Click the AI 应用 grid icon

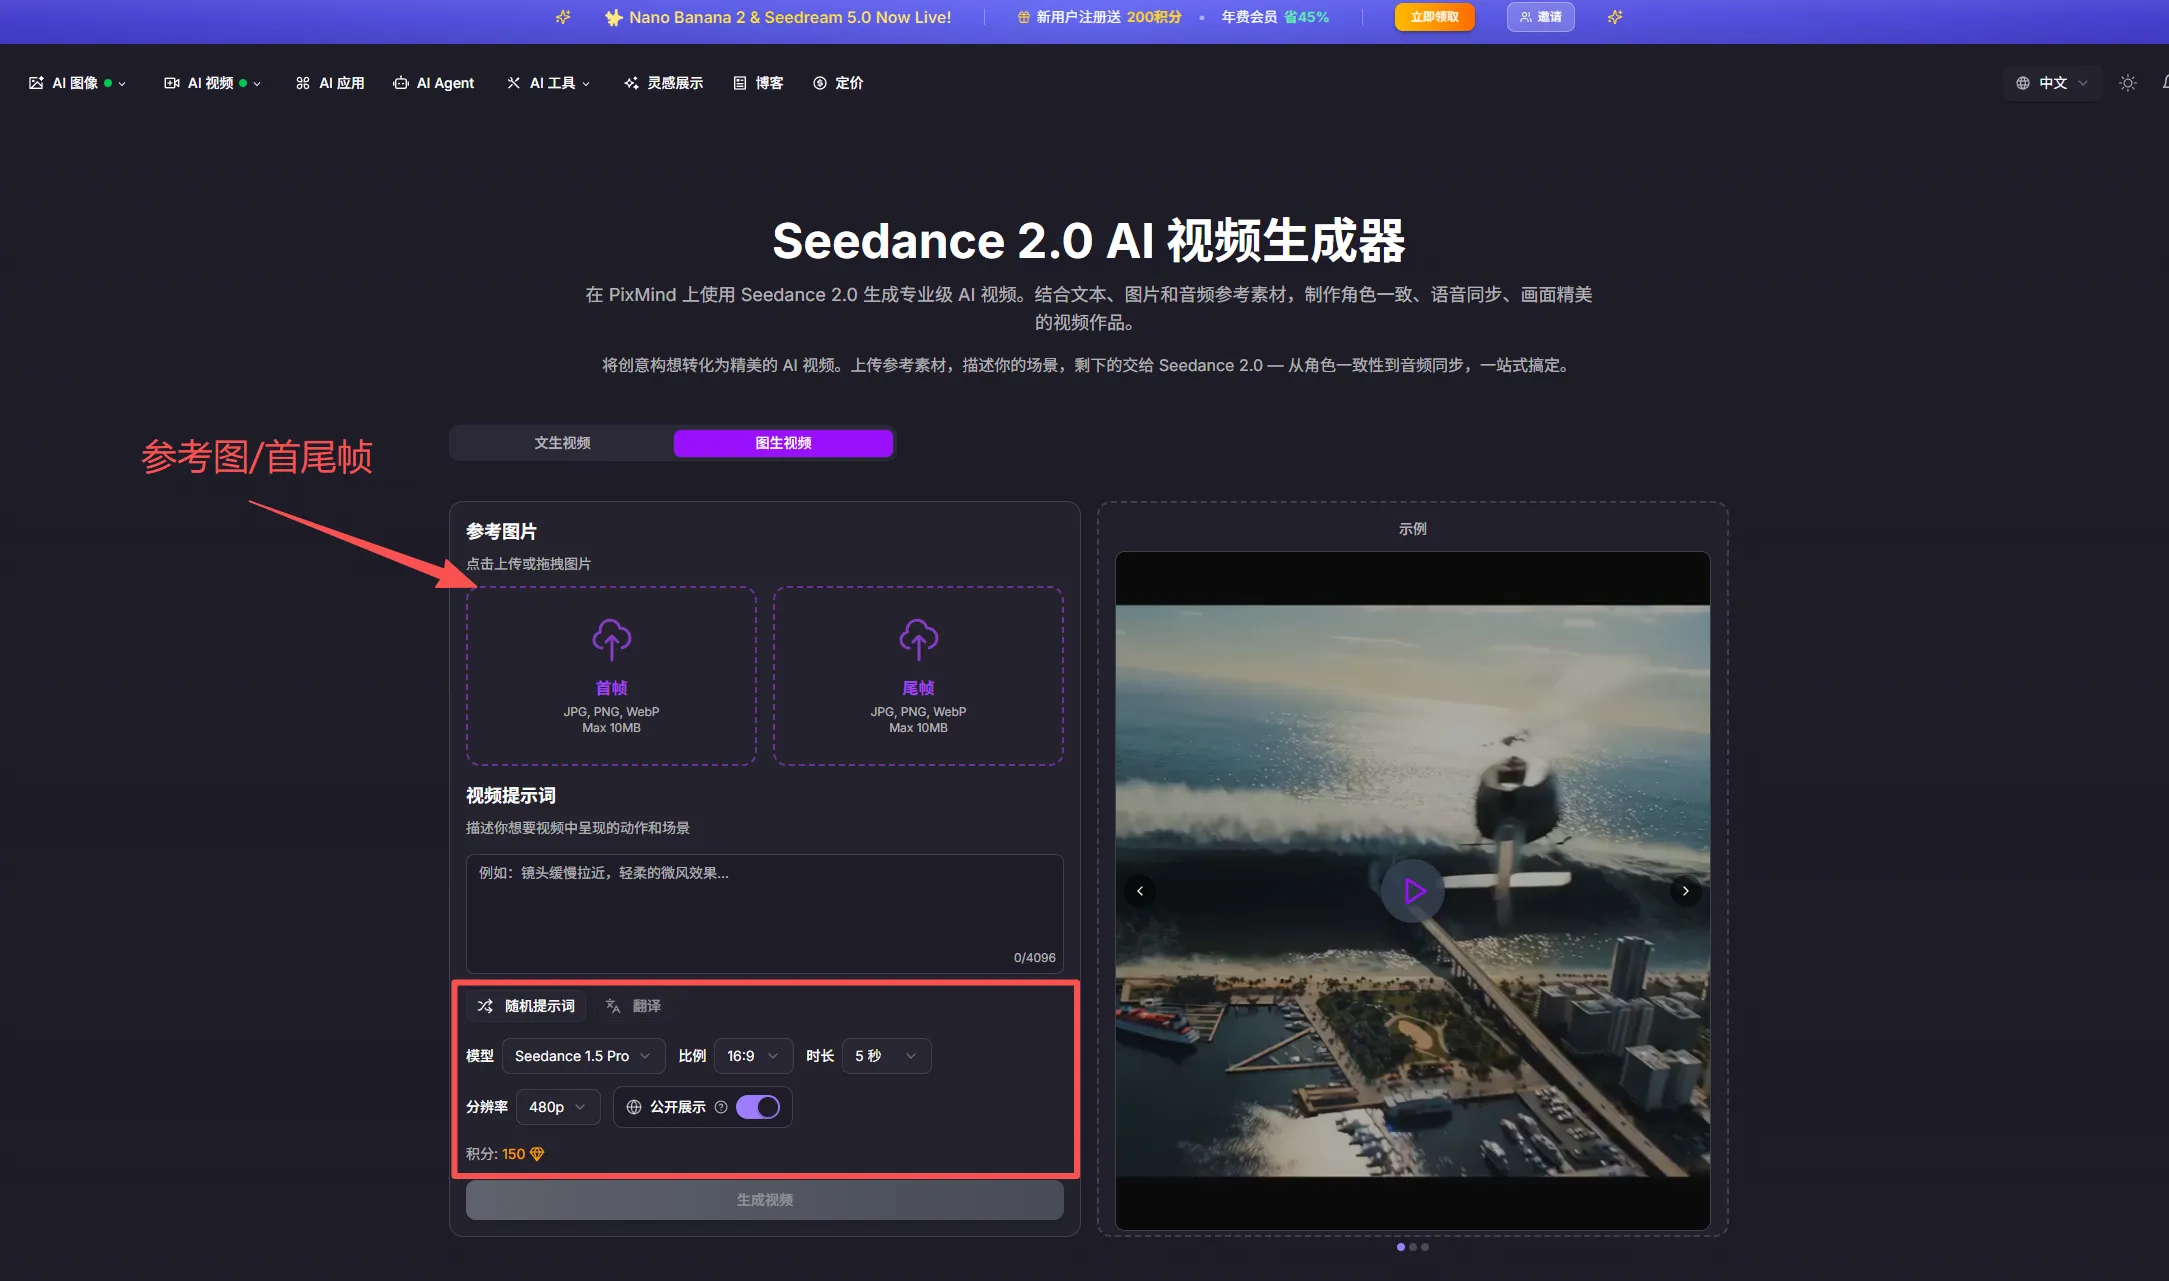coord(303,83)
